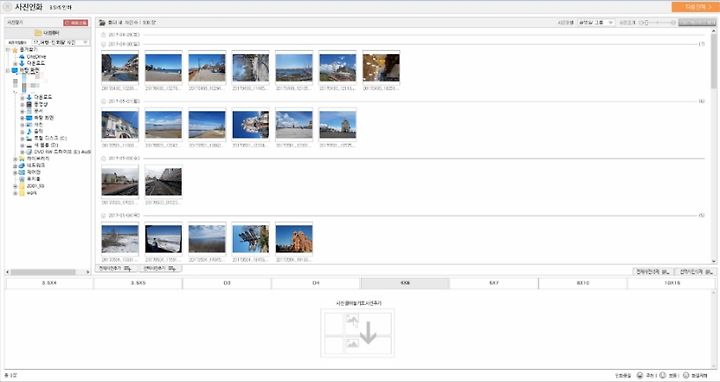
Task: Click the gray button beside the thumbnail size slider
Action: click(697, 22)
